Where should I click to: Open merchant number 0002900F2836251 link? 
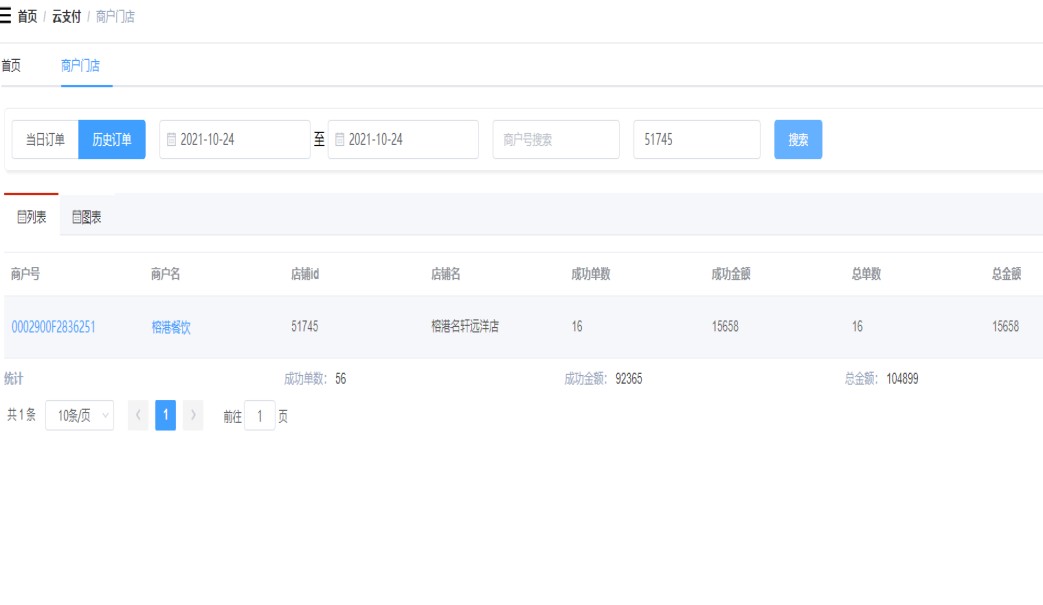click(54, 327)
